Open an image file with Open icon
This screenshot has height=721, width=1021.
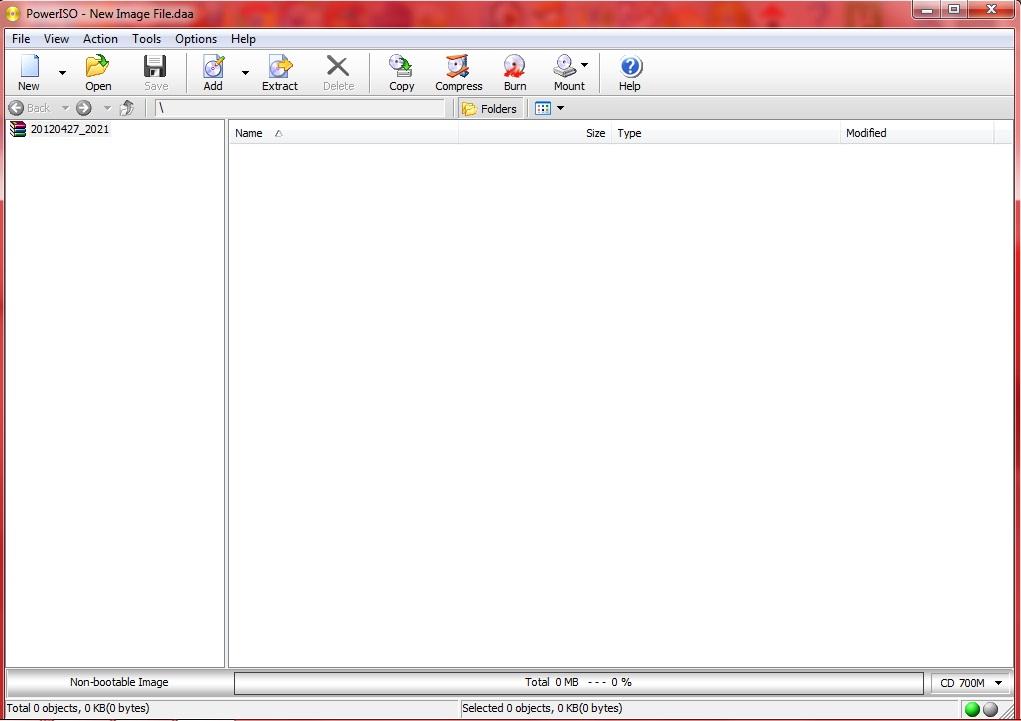click(98, 72)
